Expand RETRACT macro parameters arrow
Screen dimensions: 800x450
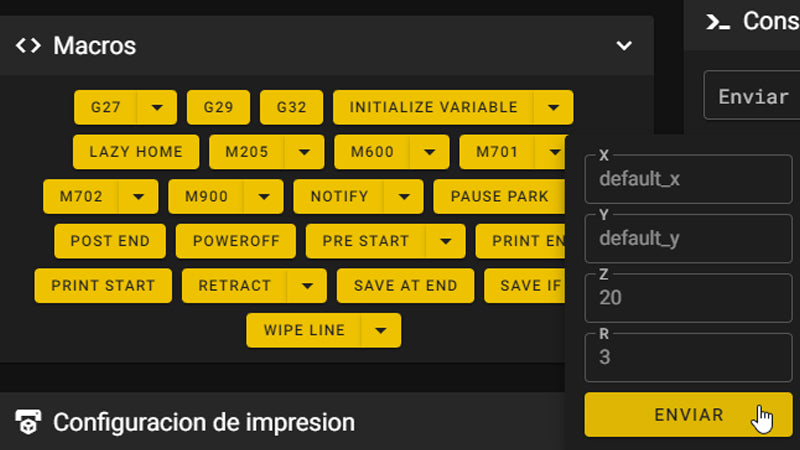point(306,285)
